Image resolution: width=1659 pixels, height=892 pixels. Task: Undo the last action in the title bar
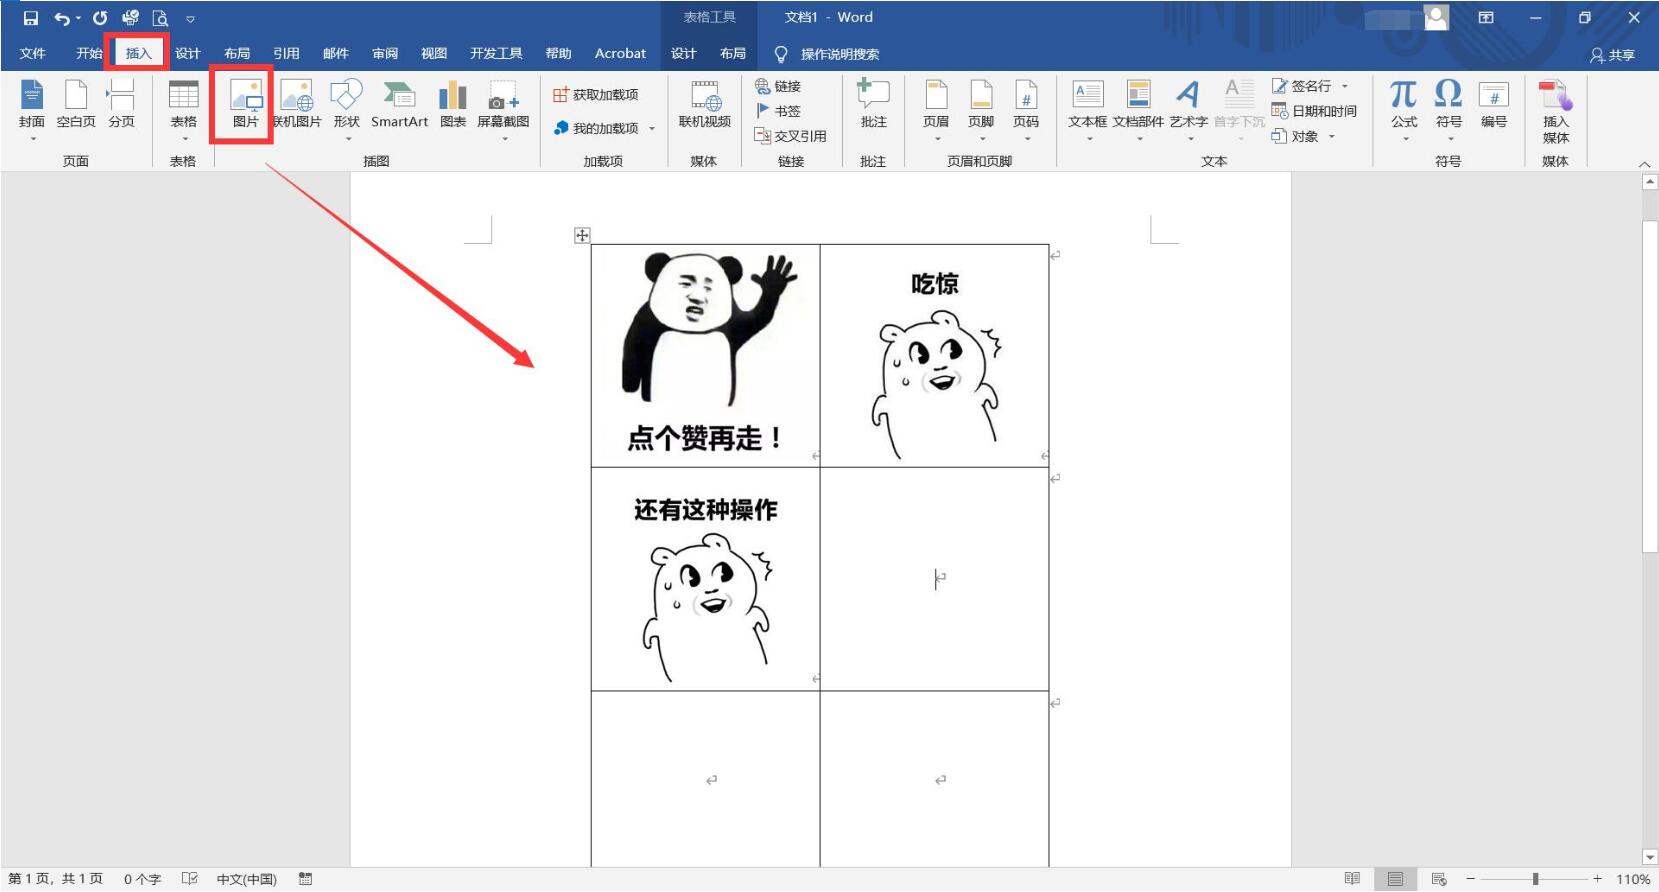(62, 18)
